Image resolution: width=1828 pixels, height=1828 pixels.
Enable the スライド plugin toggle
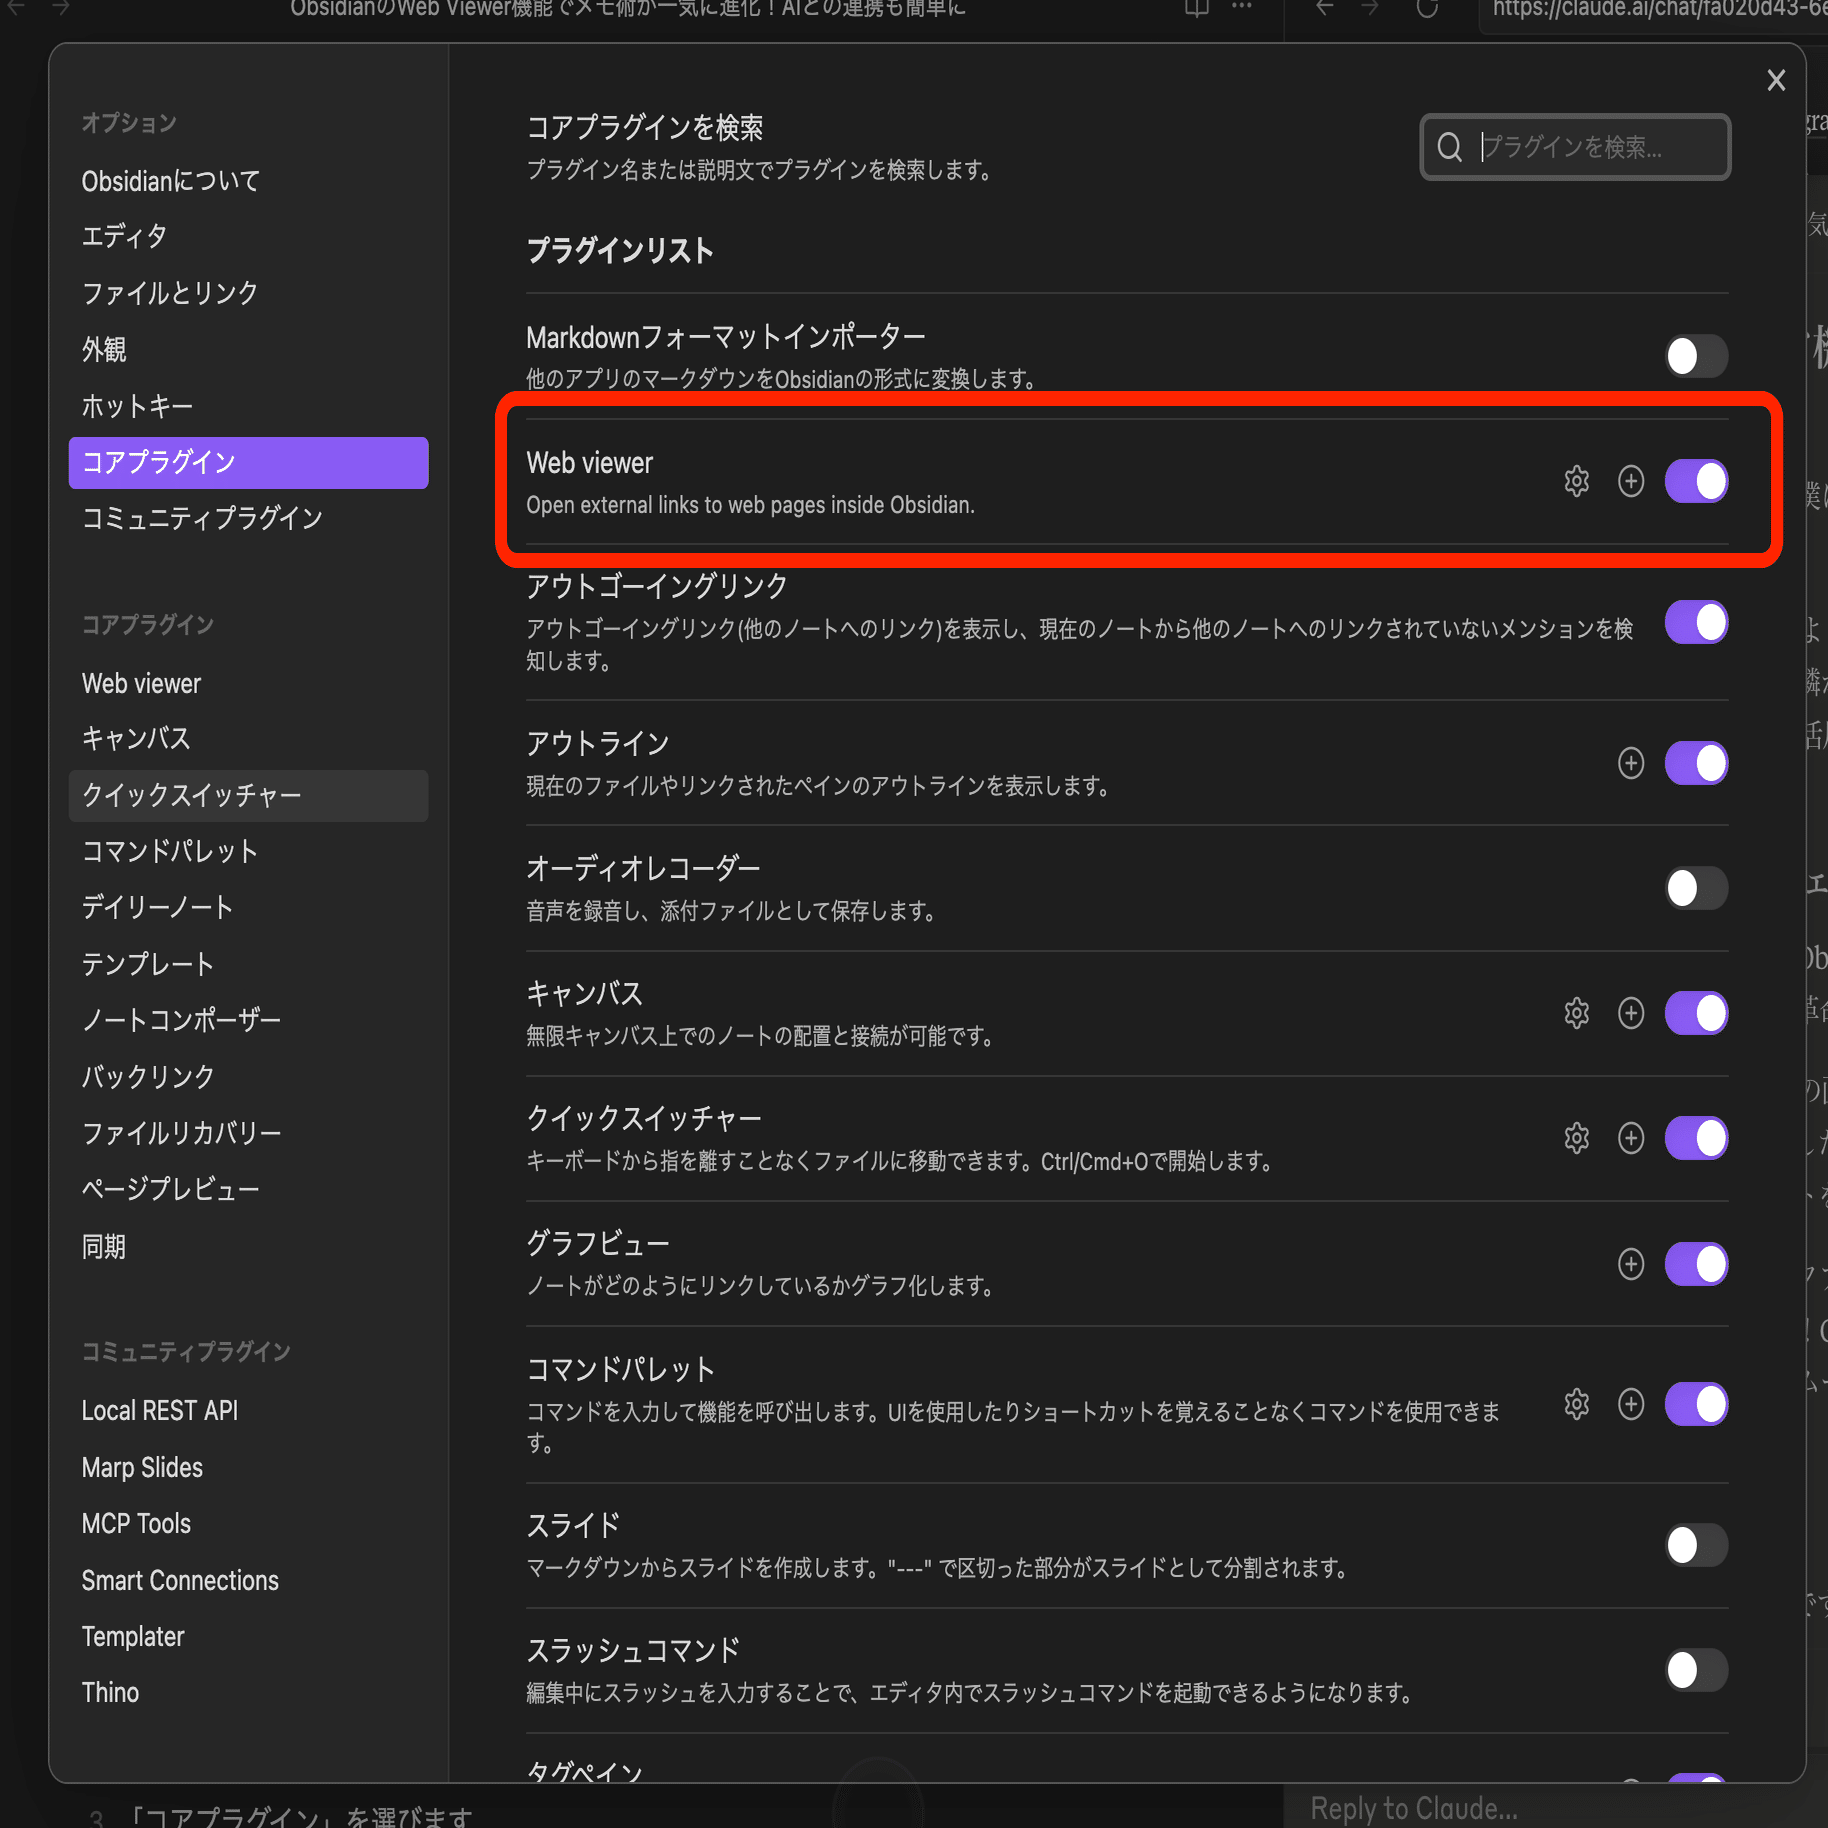point(1696,1545)
